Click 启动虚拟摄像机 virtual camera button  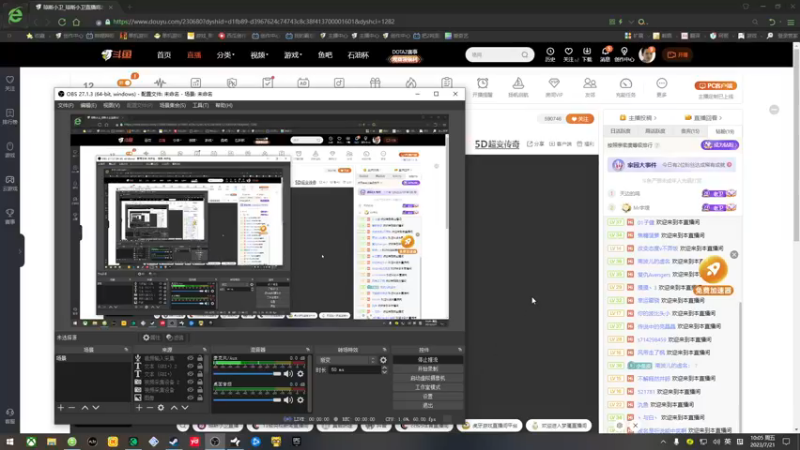(428, 378)
